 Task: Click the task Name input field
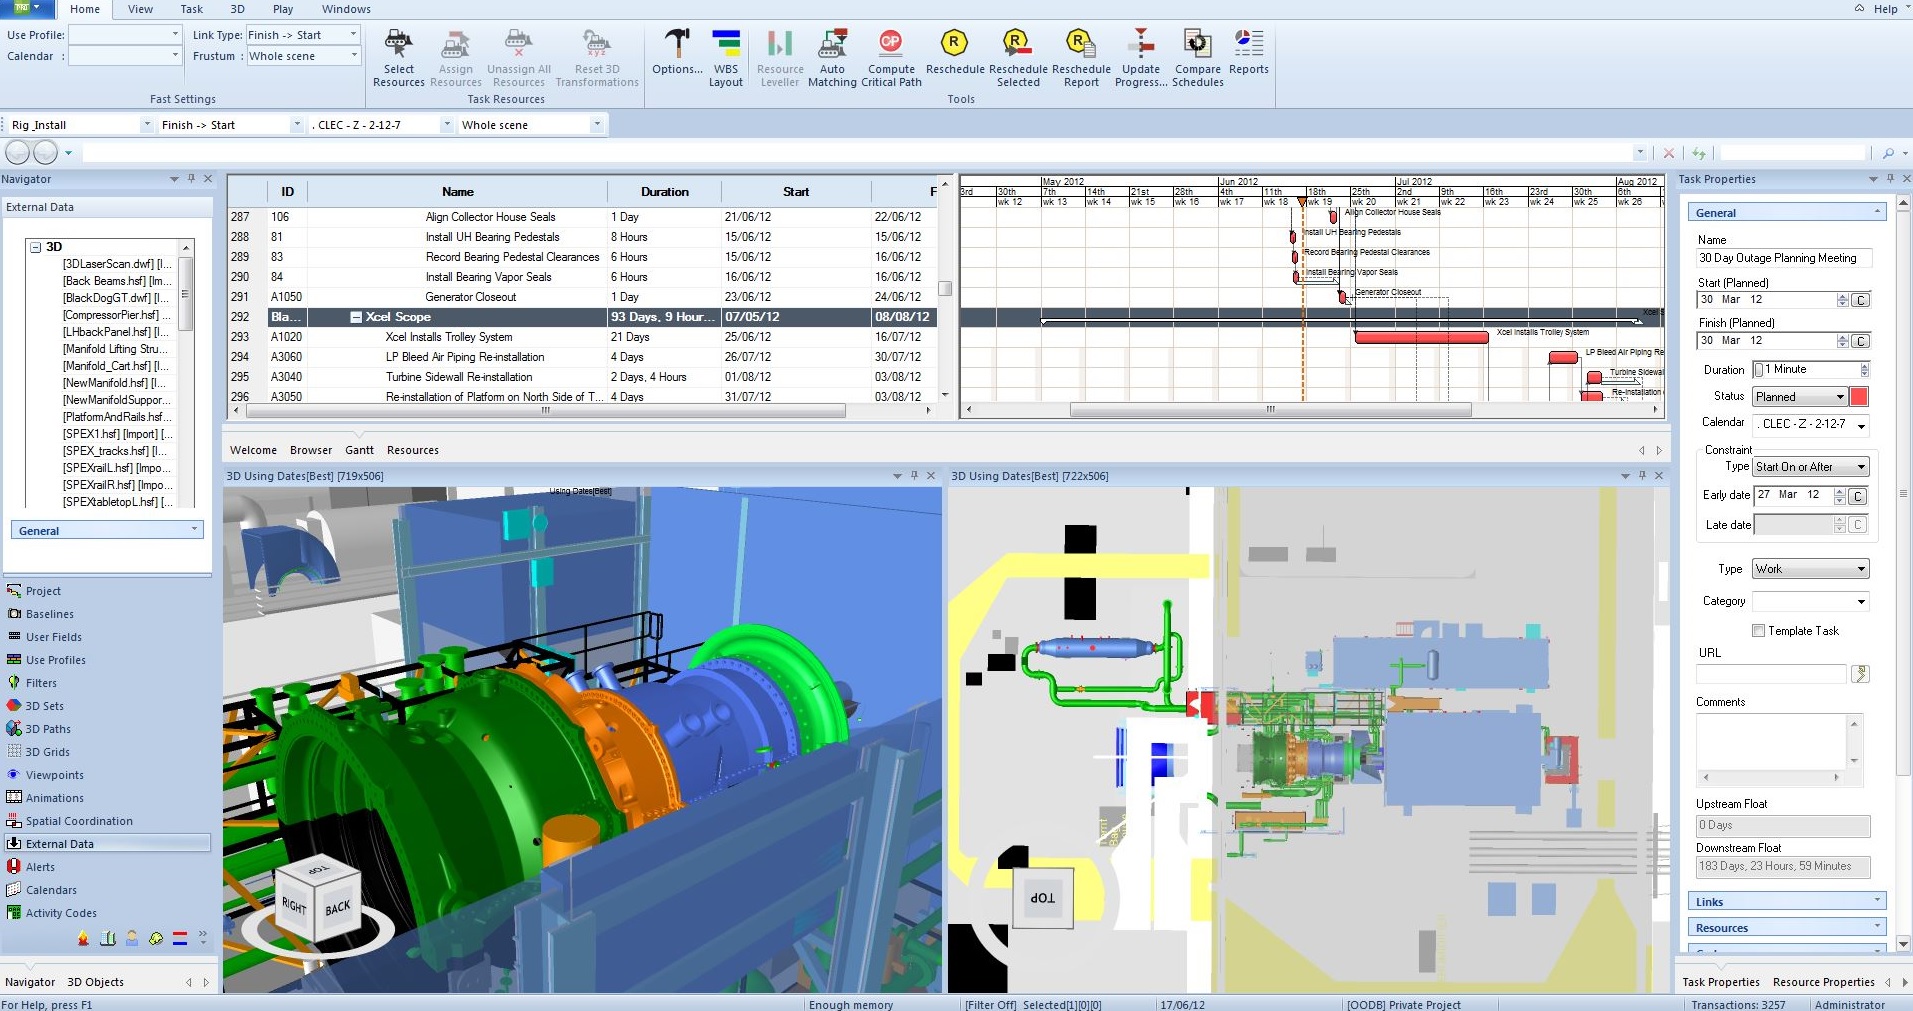(1783, 258)
